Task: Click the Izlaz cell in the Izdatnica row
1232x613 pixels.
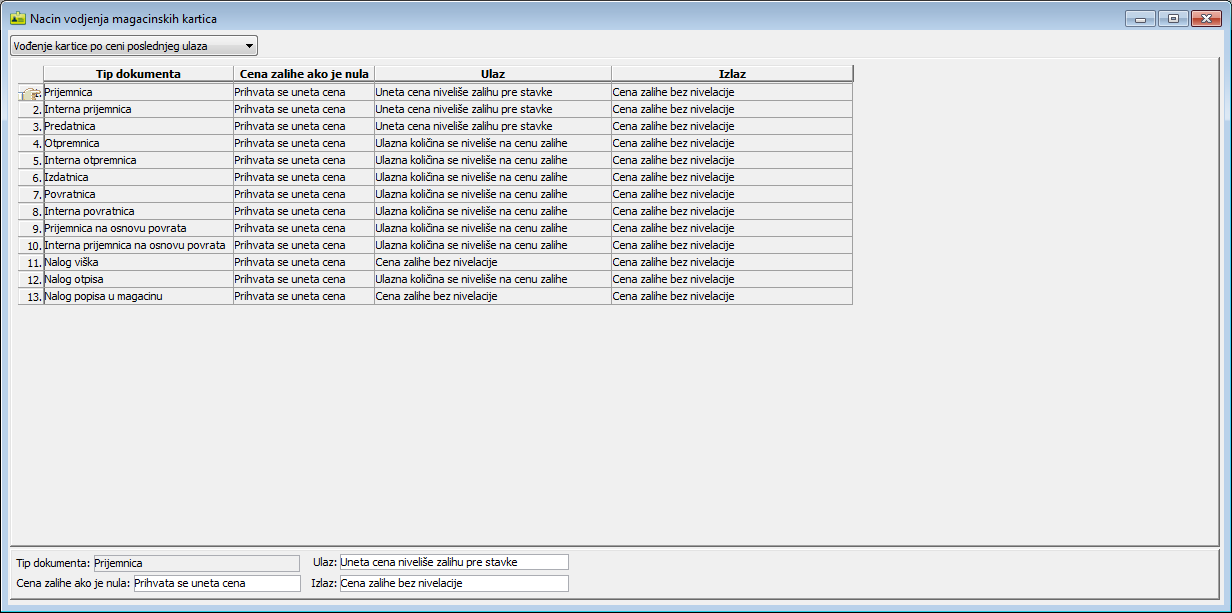Action: (732, 177)
